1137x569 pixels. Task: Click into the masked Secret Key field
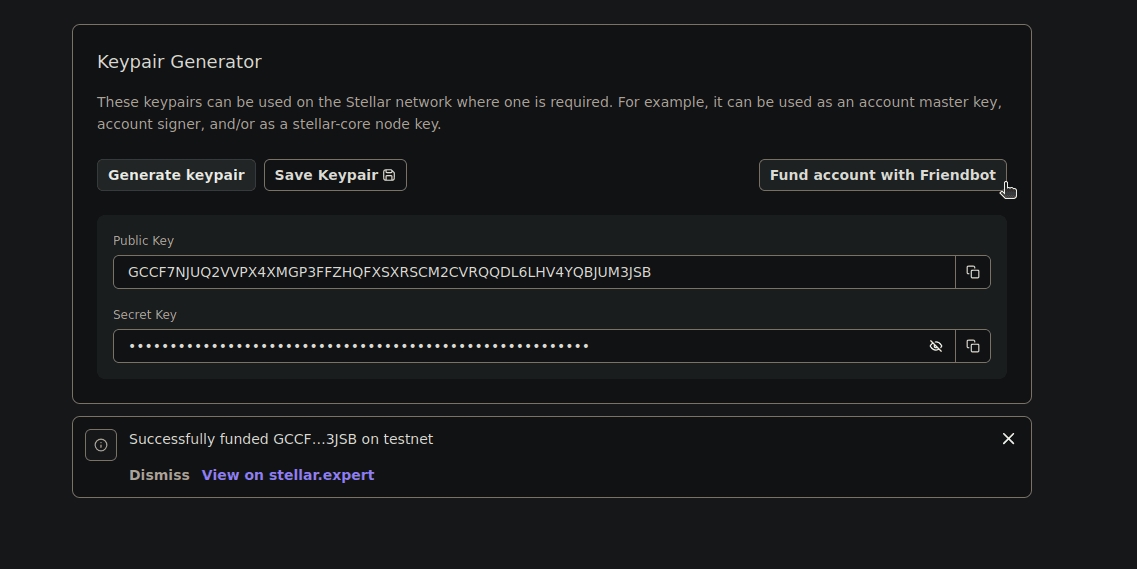[x=520, y=346]
